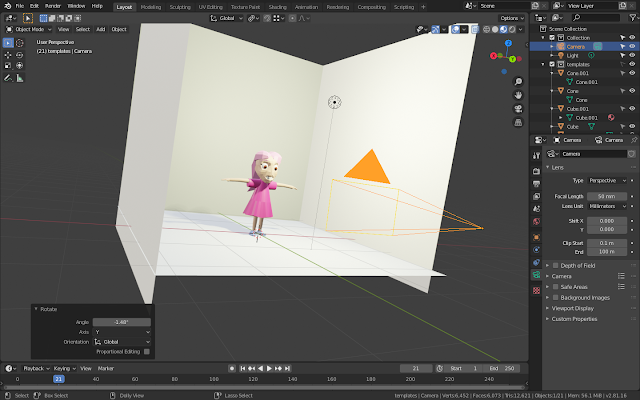This screenshot has height=400, width=640.
Task: Select the Select Box tool in left toolbar
Action: [x=8, y=43]
